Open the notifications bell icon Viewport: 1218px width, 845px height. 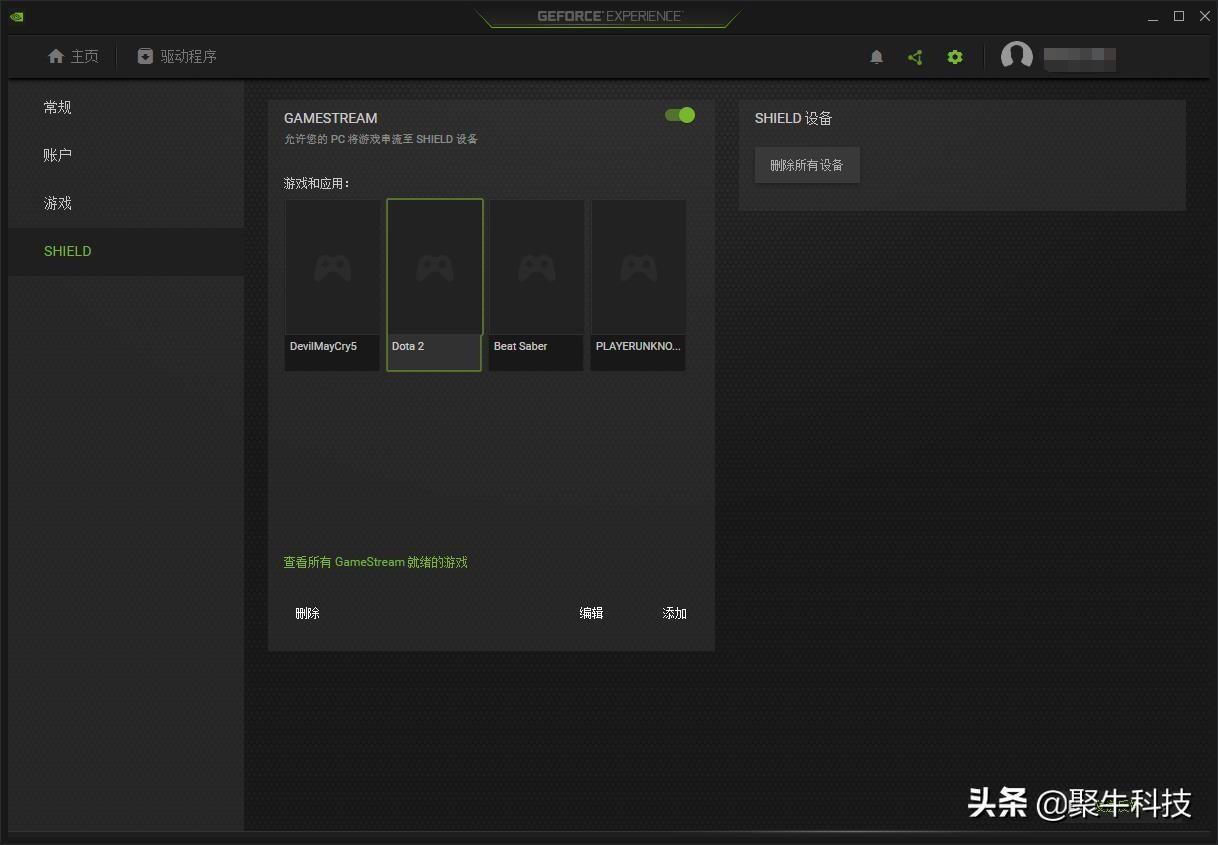(x=876, y=57)
